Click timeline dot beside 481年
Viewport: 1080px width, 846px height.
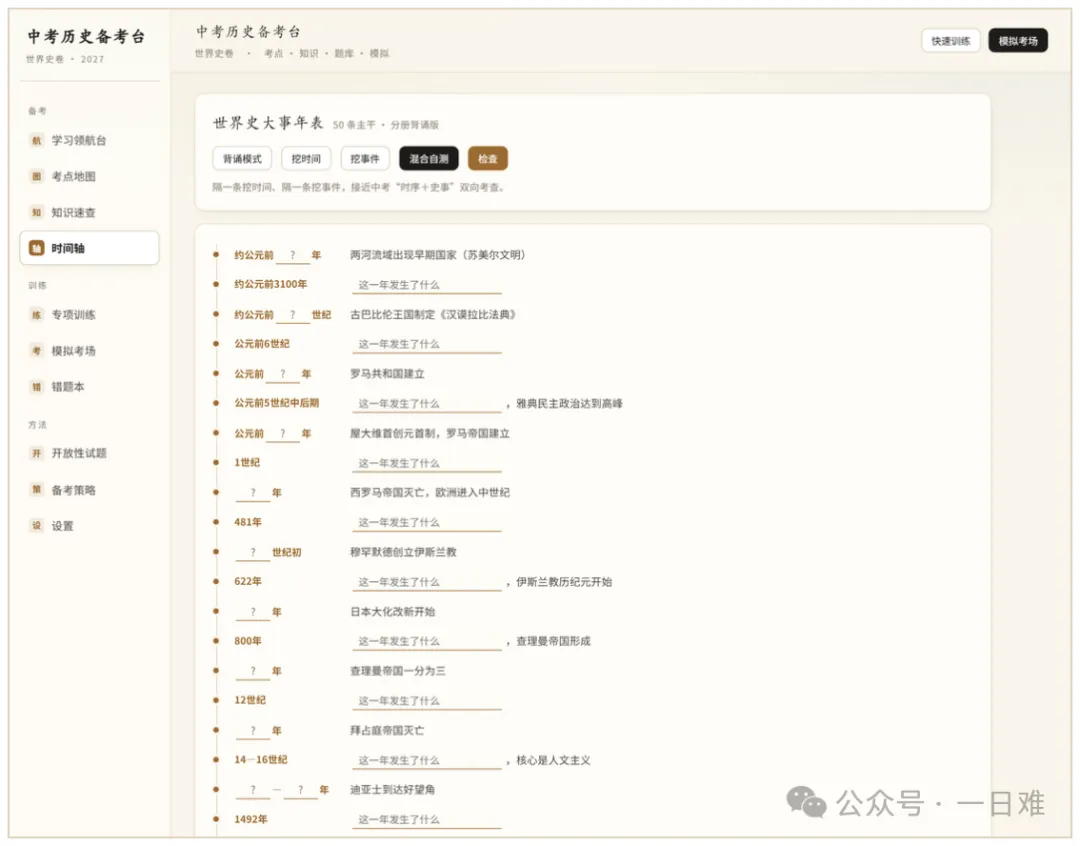[216, 522]
